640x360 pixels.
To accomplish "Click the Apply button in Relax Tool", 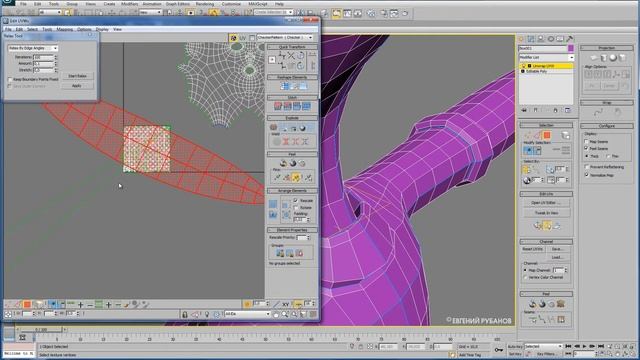I will point(77,86).
